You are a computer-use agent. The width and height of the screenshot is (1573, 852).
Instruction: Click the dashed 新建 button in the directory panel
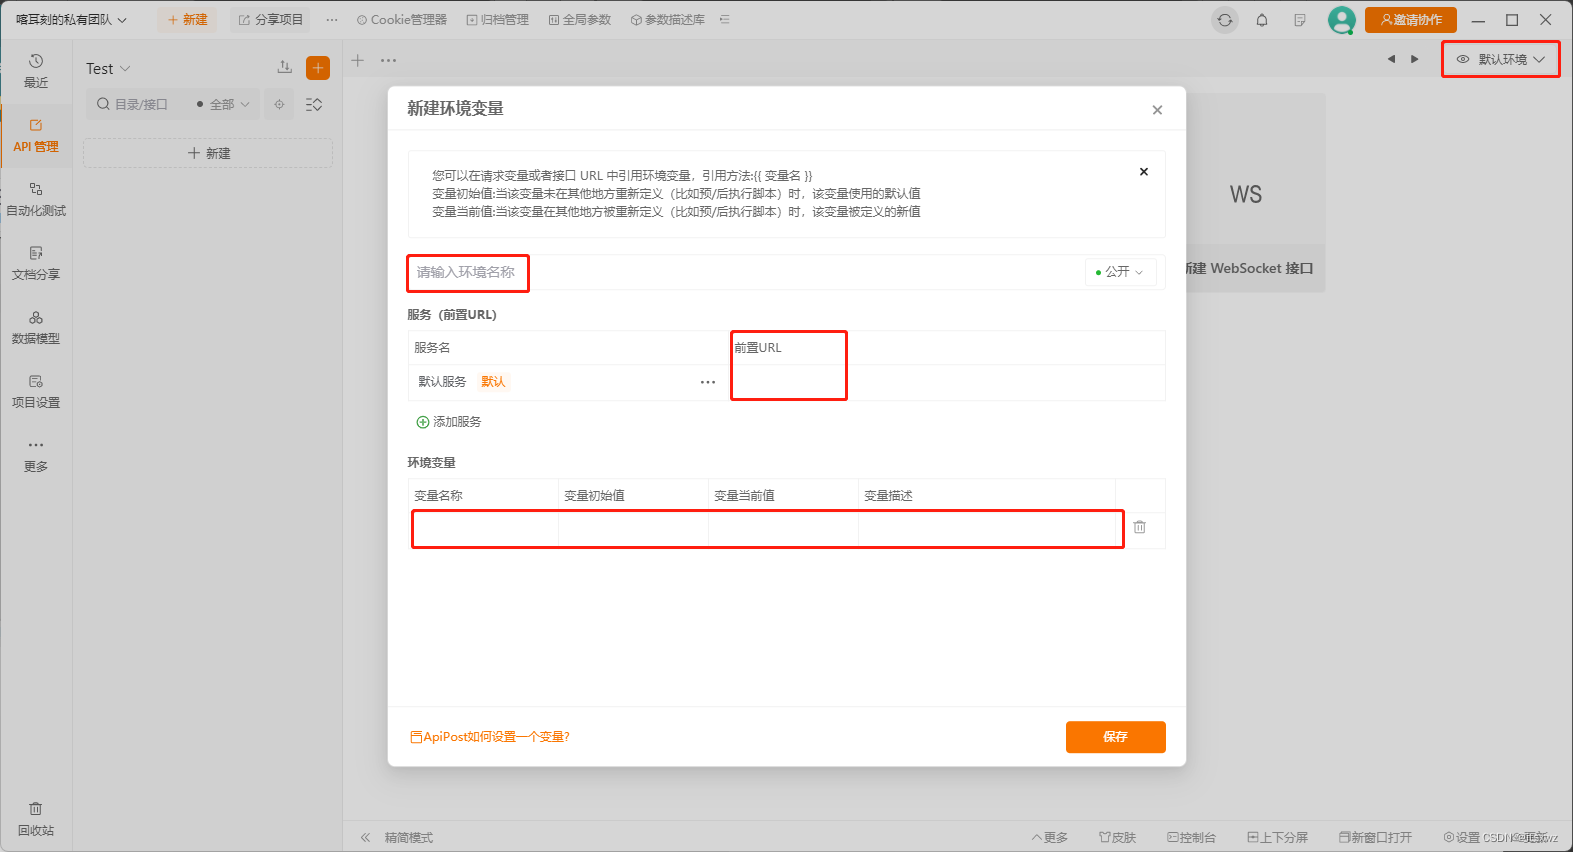tap(208, 153)
